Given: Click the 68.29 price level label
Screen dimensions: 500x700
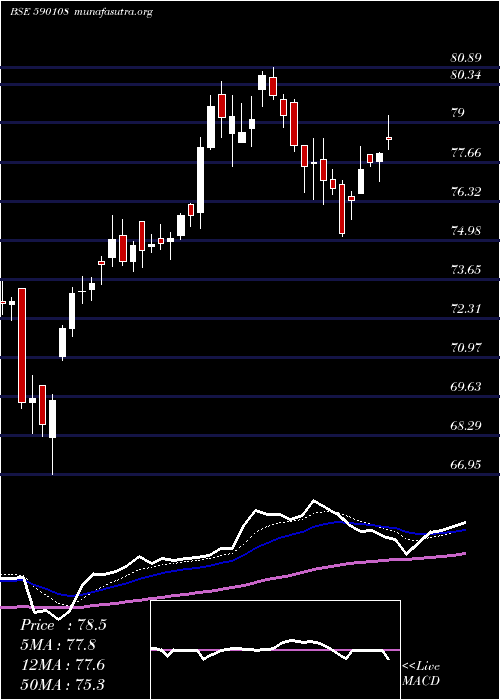Looking at the screenshot, I should (466, 425).
